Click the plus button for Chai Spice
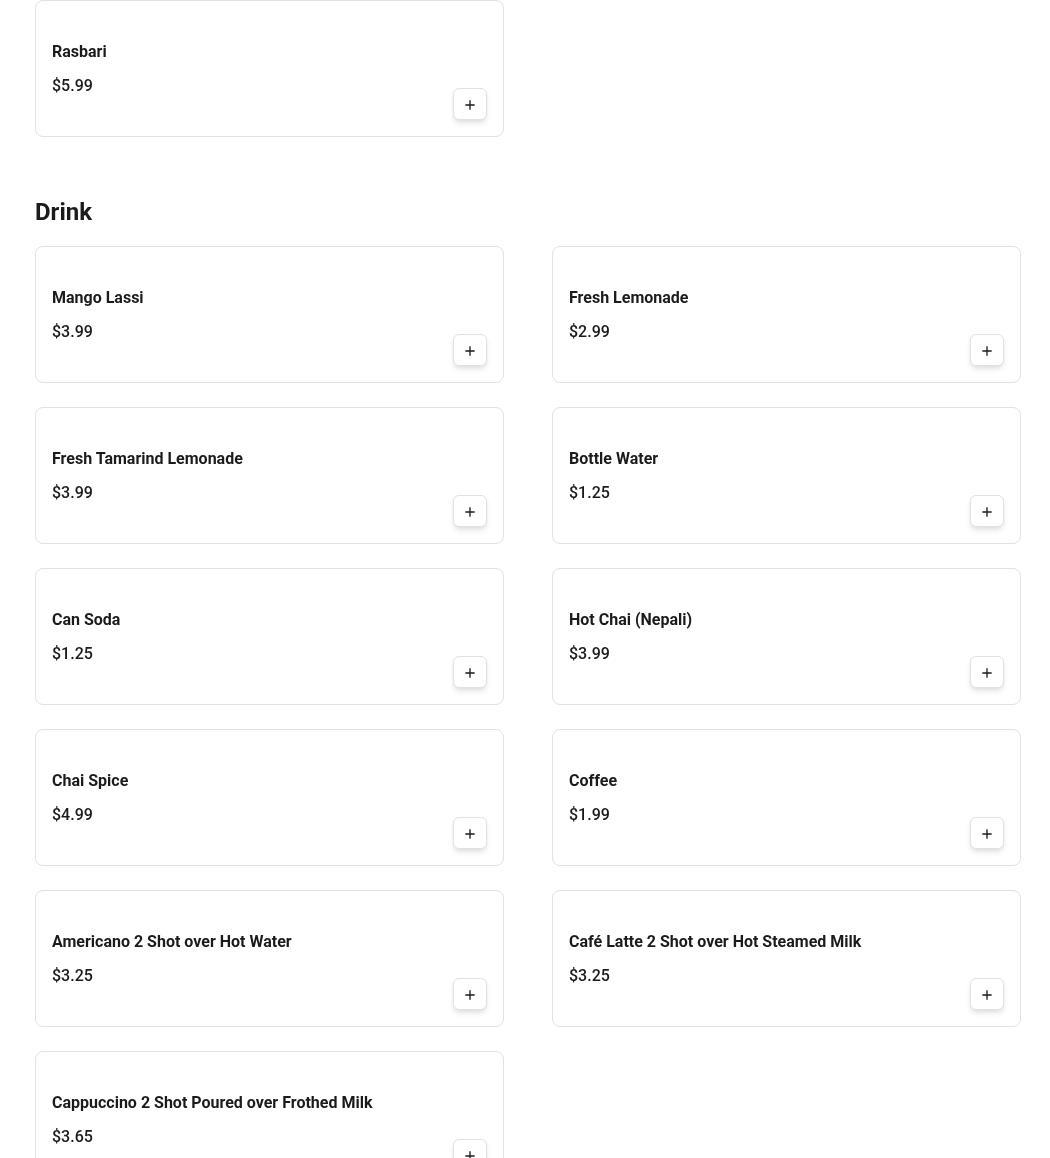 [x=470, y=833]
